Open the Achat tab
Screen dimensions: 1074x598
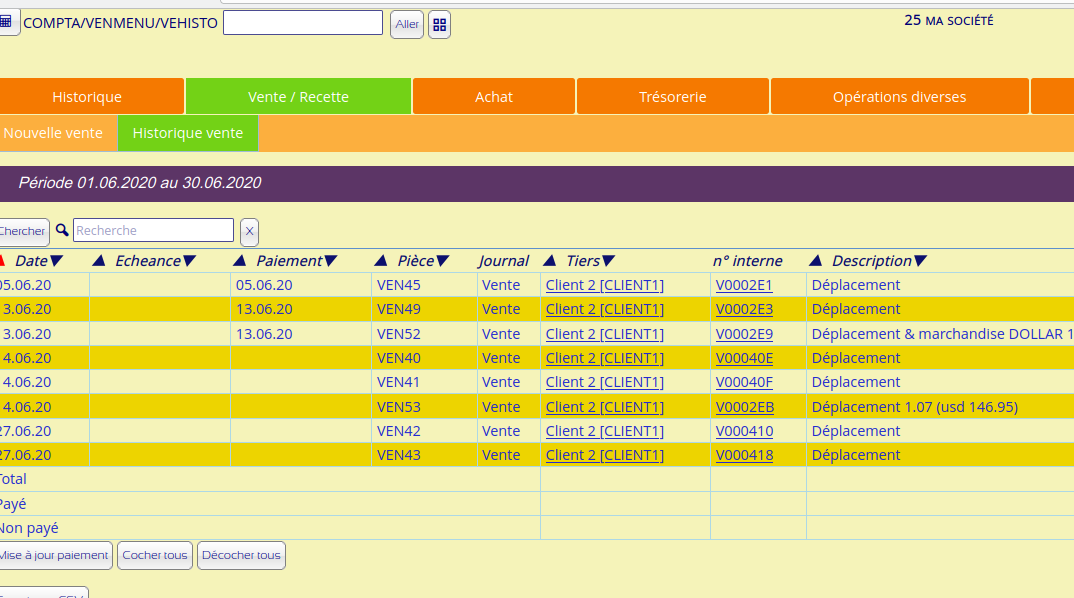tap(494, 97)
